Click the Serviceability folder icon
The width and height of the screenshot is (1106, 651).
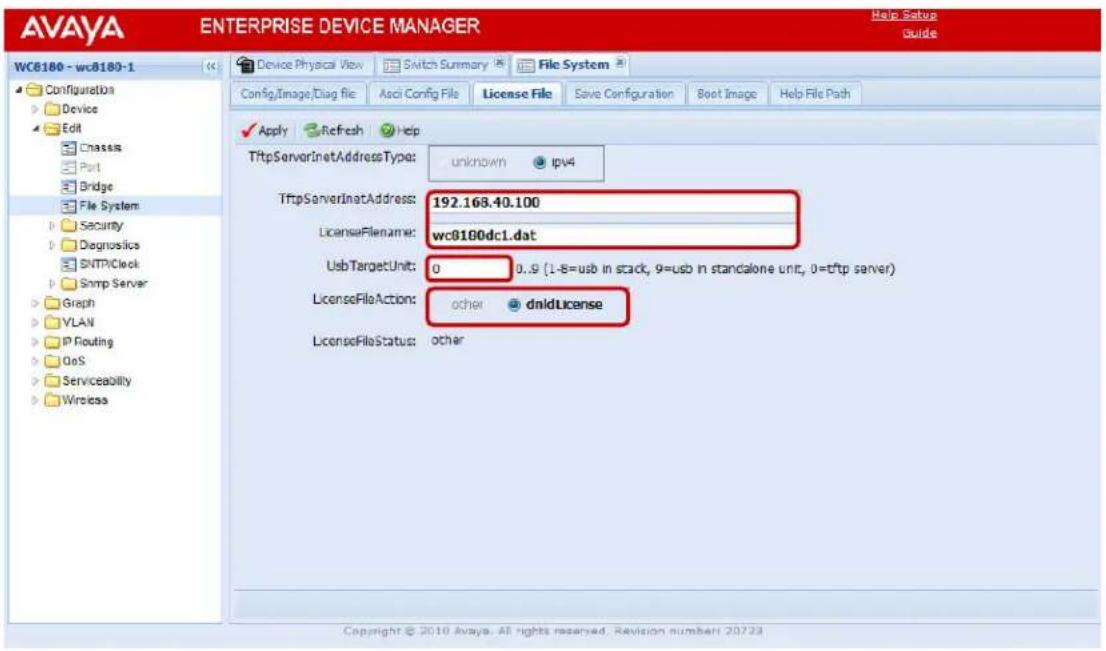click(x=51, y=381)
